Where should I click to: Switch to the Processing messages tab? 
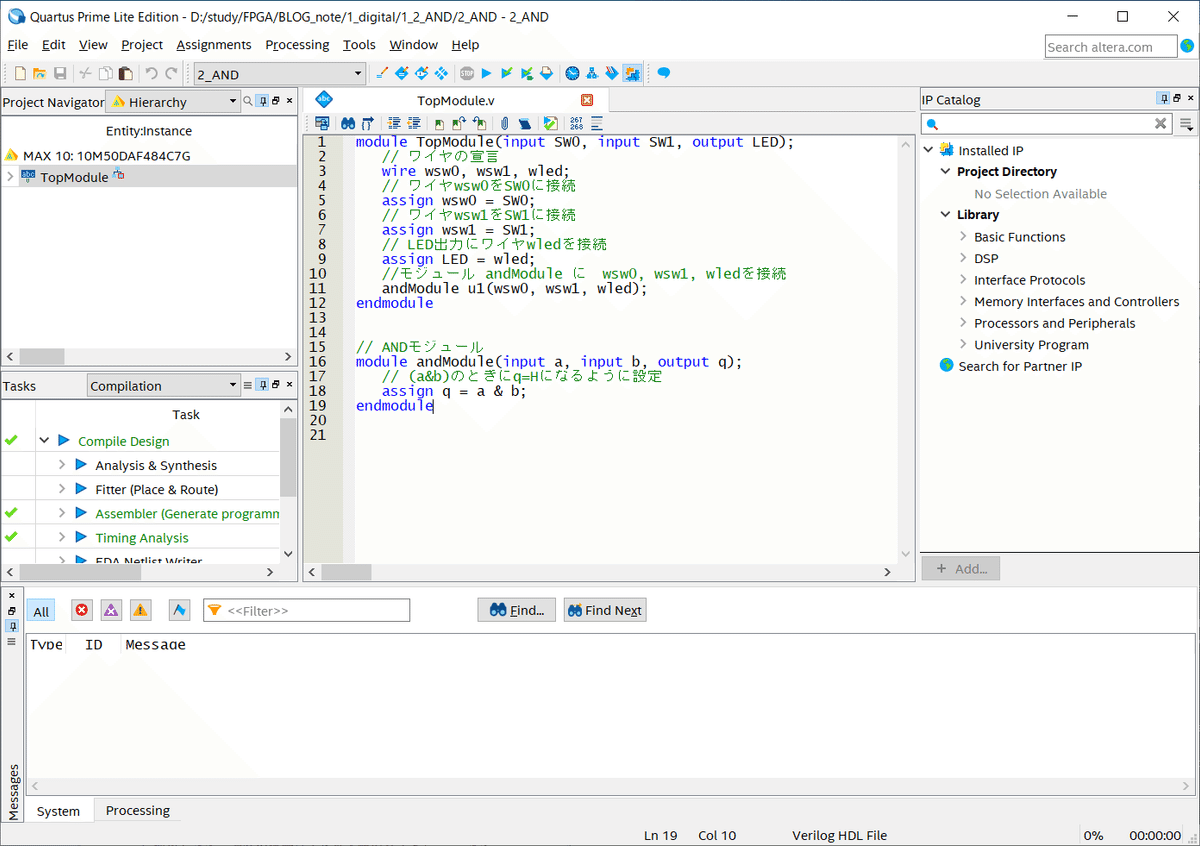pyautogui.click(x=138, y=810)
